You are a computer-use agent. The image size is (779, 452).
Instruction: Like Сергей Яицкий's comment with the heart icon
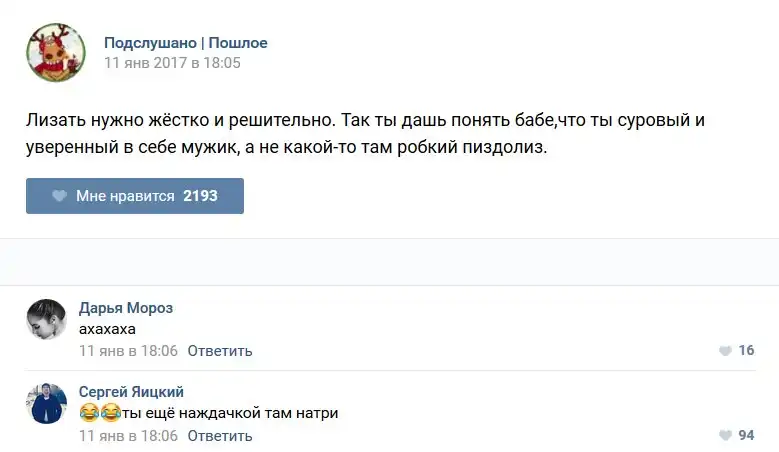725,436
